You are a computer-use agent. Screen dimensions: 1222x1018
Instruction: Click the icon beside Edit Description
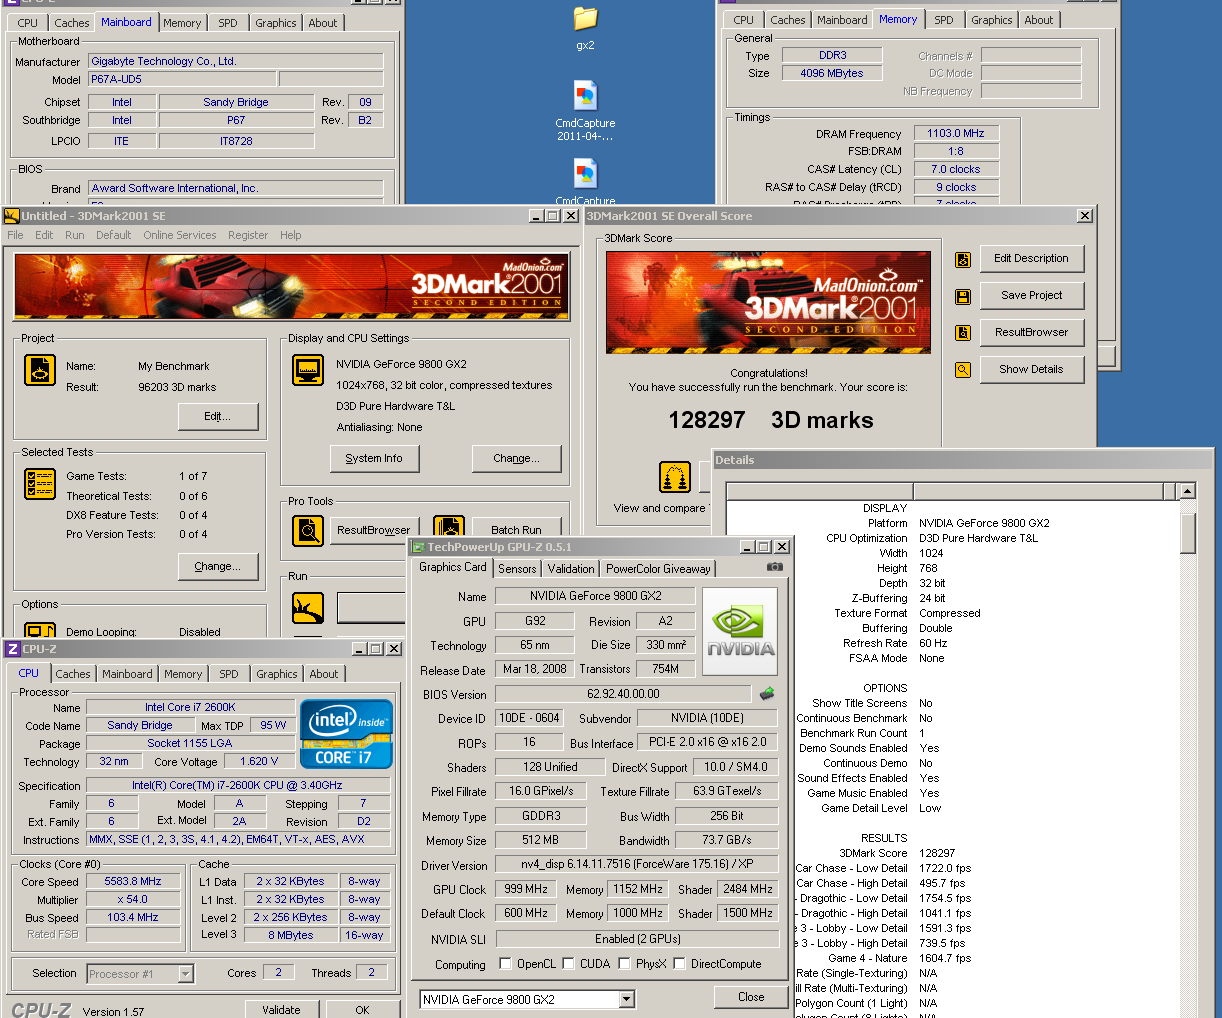click(963, 259)
